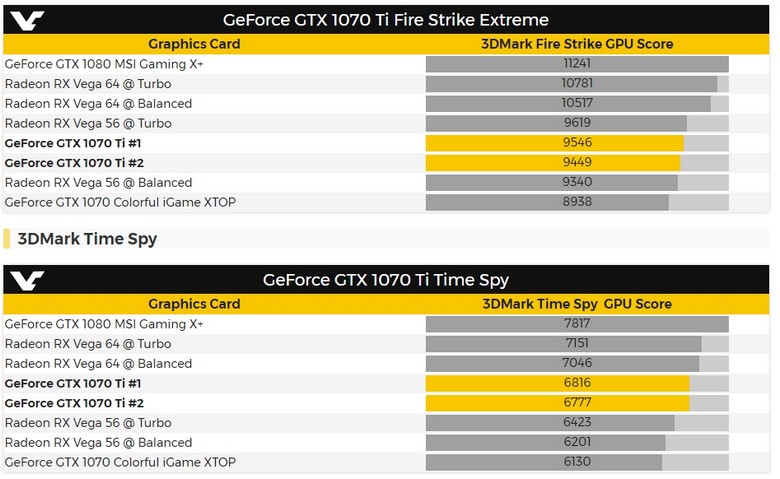780x479 pixels.
Task: Select the yellow 9546 score bar
Action: 555,143
